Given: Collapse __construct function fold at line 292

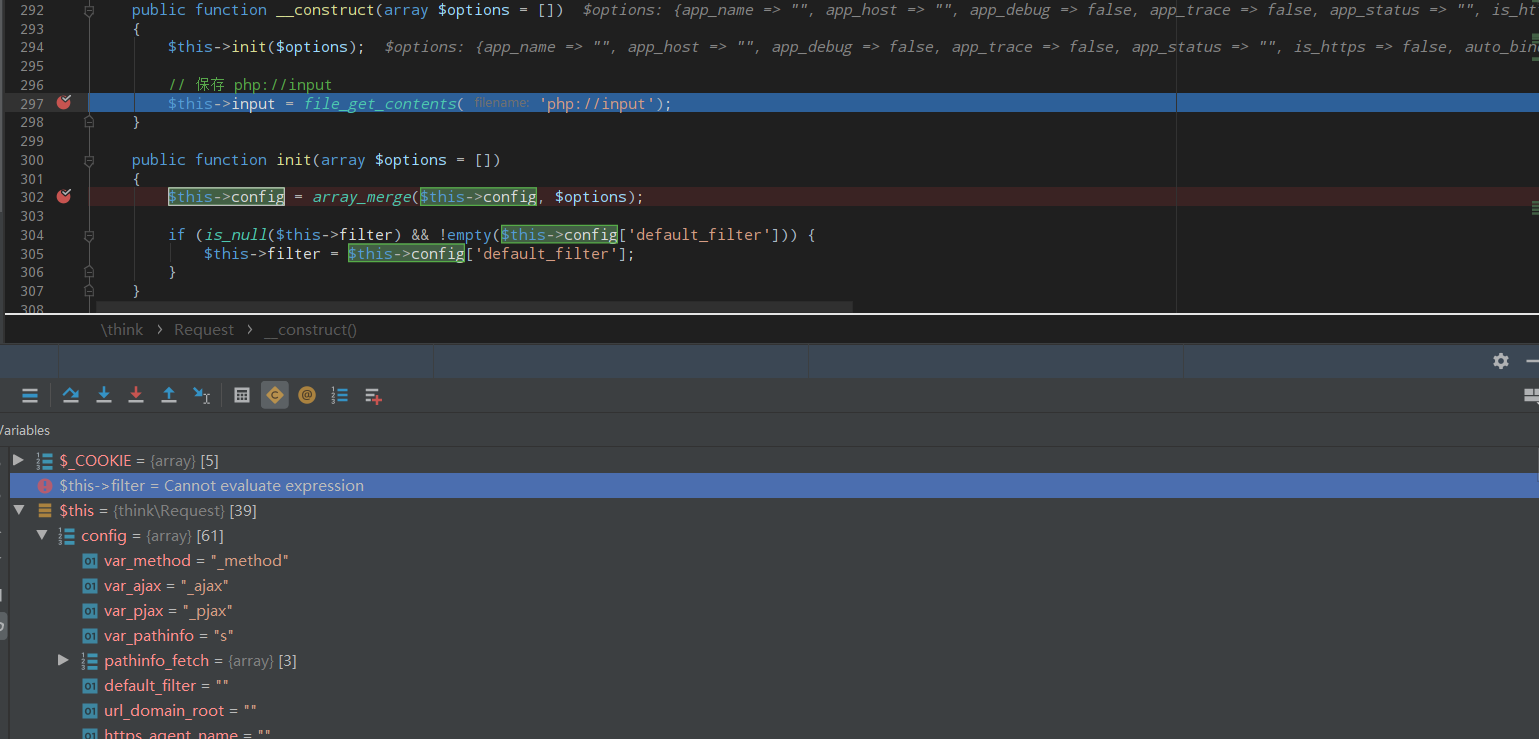Looking at the screenshot, I should 89,10.
